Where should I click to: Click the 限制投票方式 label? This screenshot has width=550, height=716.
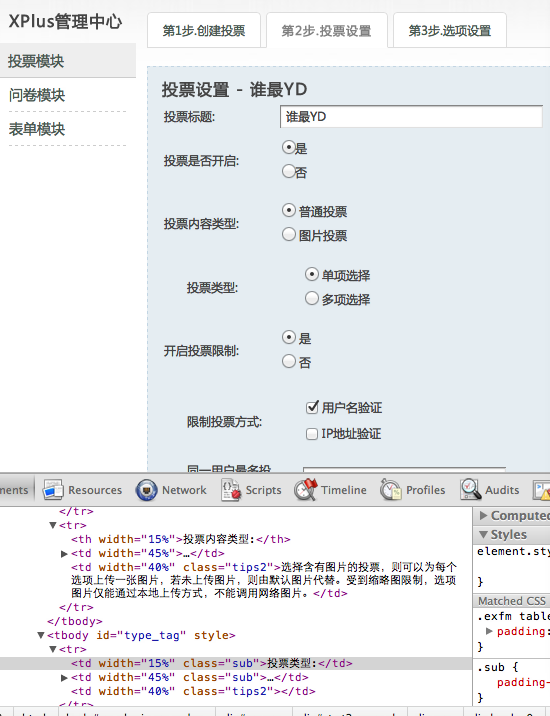coord(224,422)
